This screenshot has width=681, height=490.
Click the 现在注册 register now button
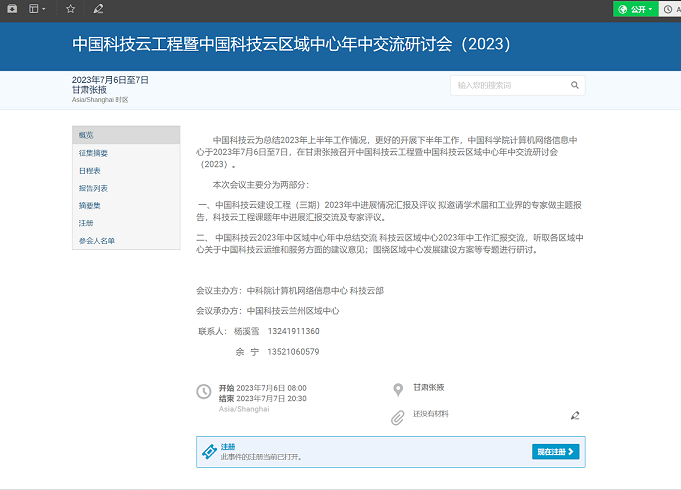point(555,452)
